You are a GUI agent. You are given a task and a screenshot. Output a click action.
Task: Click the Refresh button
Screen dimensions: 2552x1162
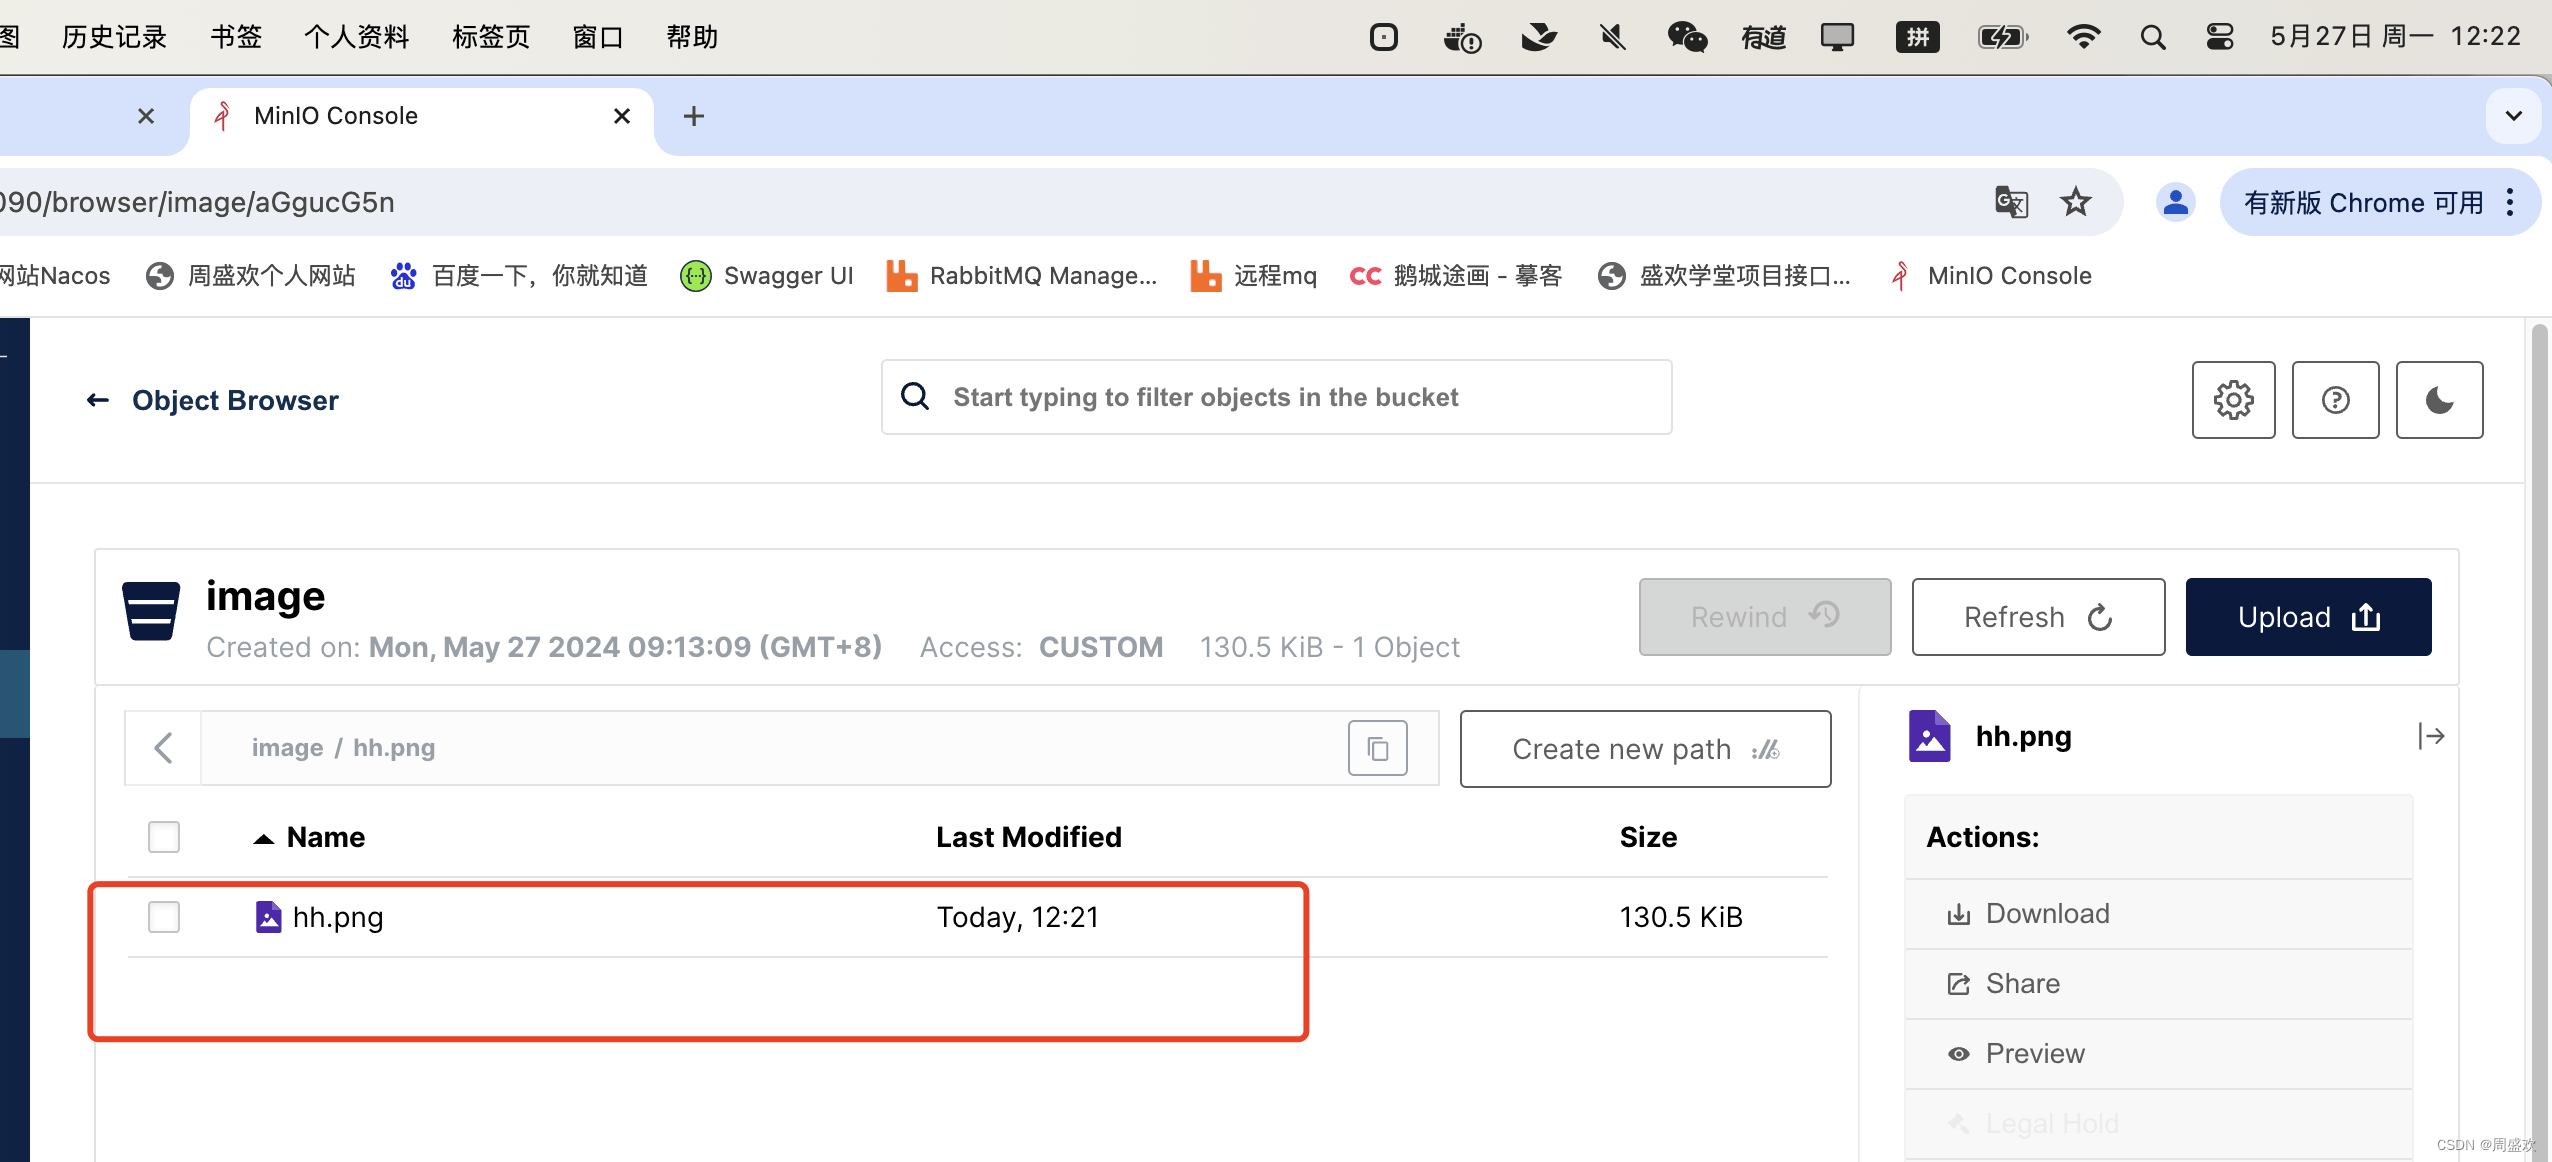coord(2038,617)
